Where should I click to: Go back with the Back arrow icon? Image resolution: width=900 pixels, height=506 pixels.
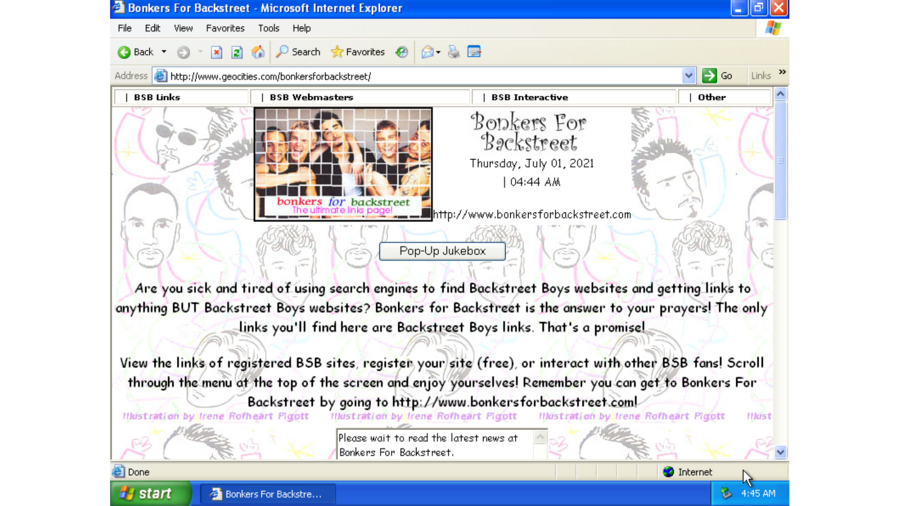click(124, 52)
